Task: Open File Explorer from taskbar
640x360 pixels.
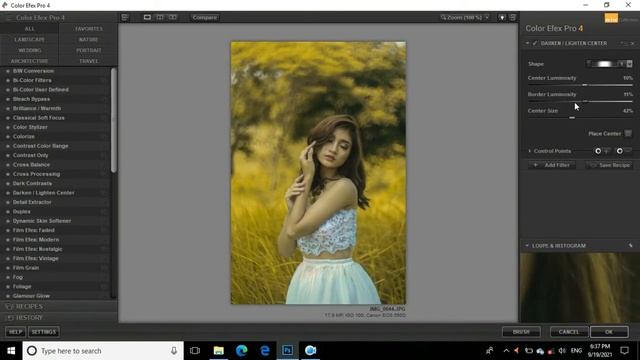Action: 219,351
